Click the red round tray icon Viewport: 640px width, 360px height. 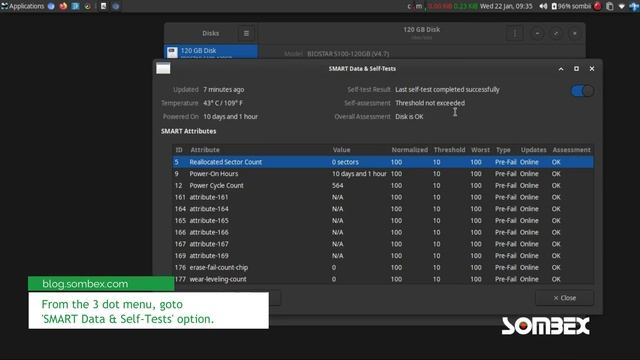tap(598, 6)
